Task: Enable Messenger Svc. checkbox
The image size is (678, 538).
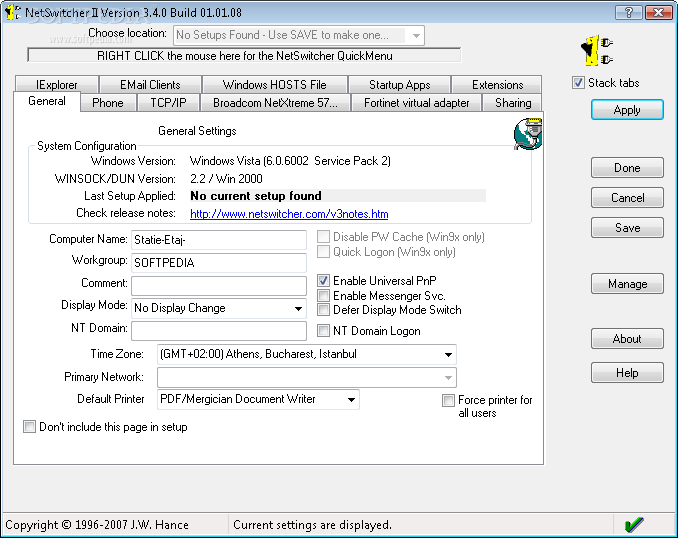Action: click(323, 296)
